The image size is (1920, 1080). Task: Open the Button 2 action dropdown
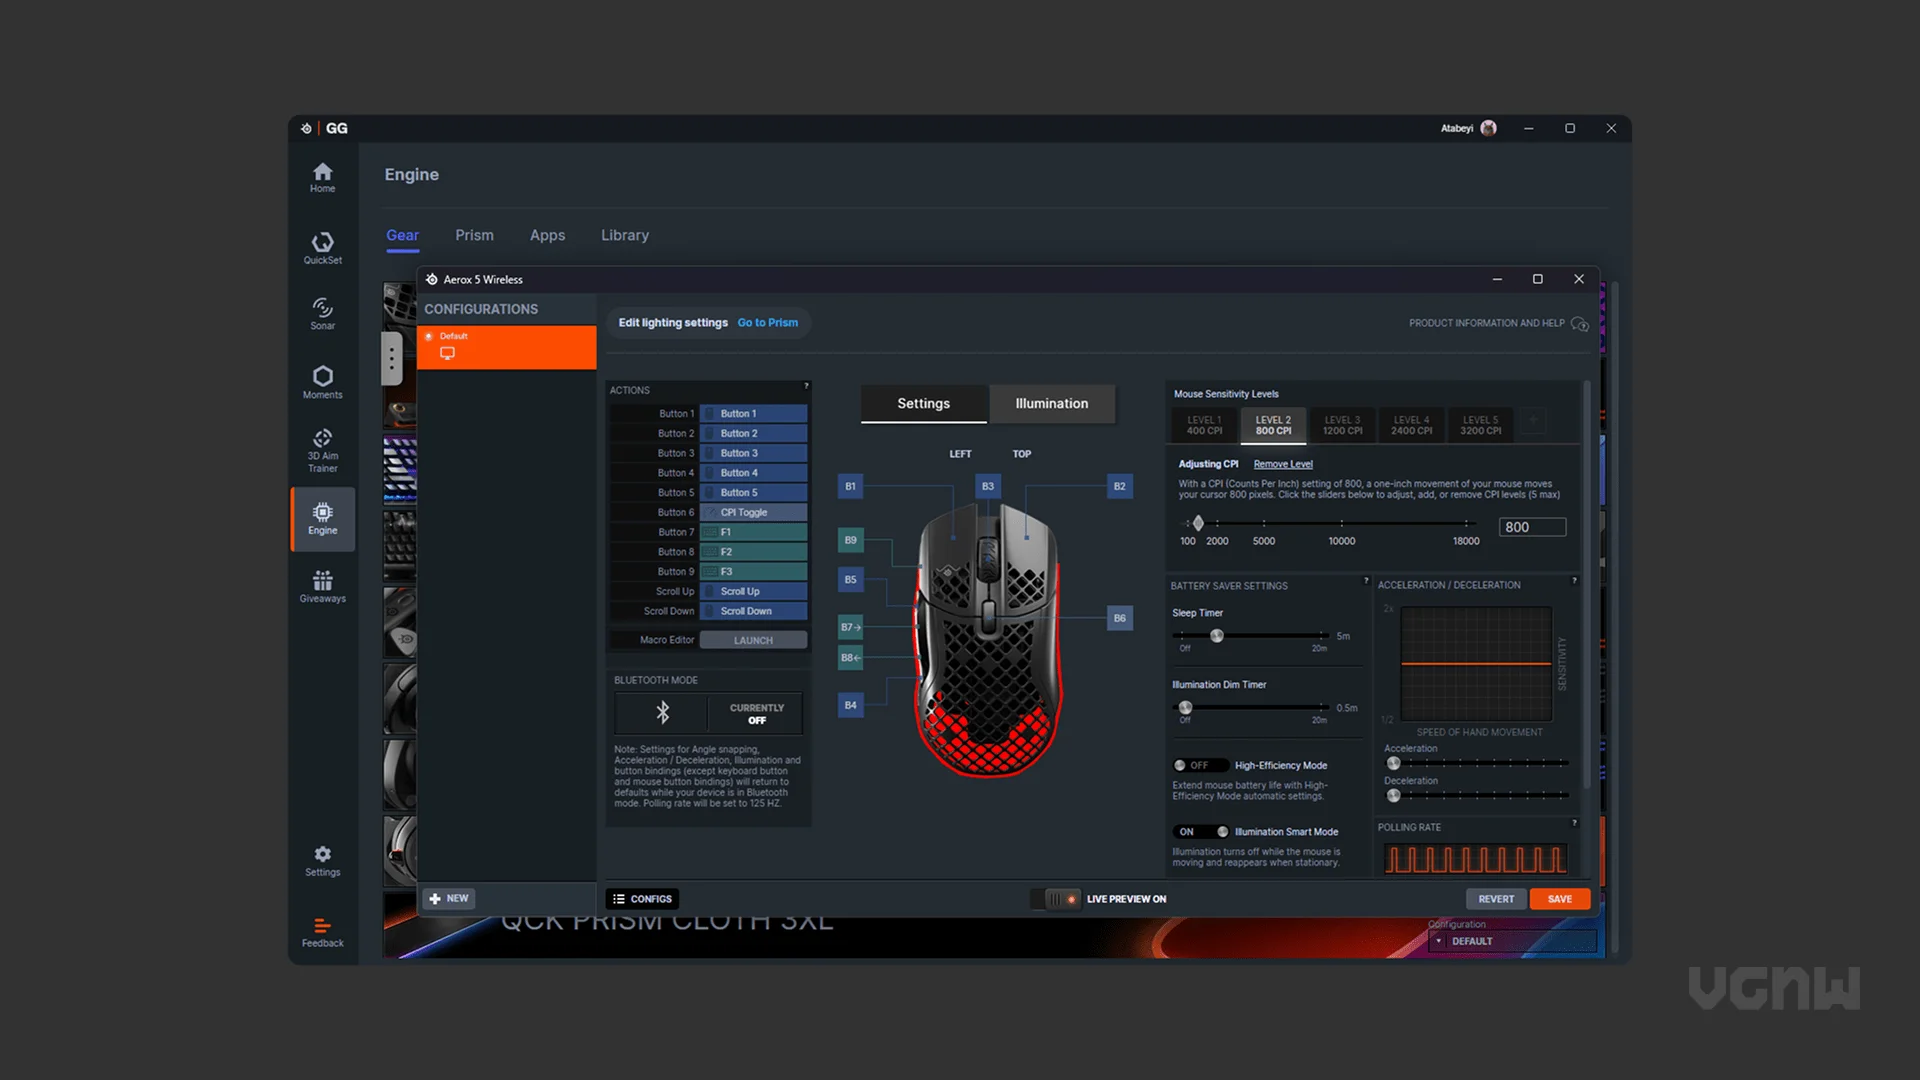point(753,433)
